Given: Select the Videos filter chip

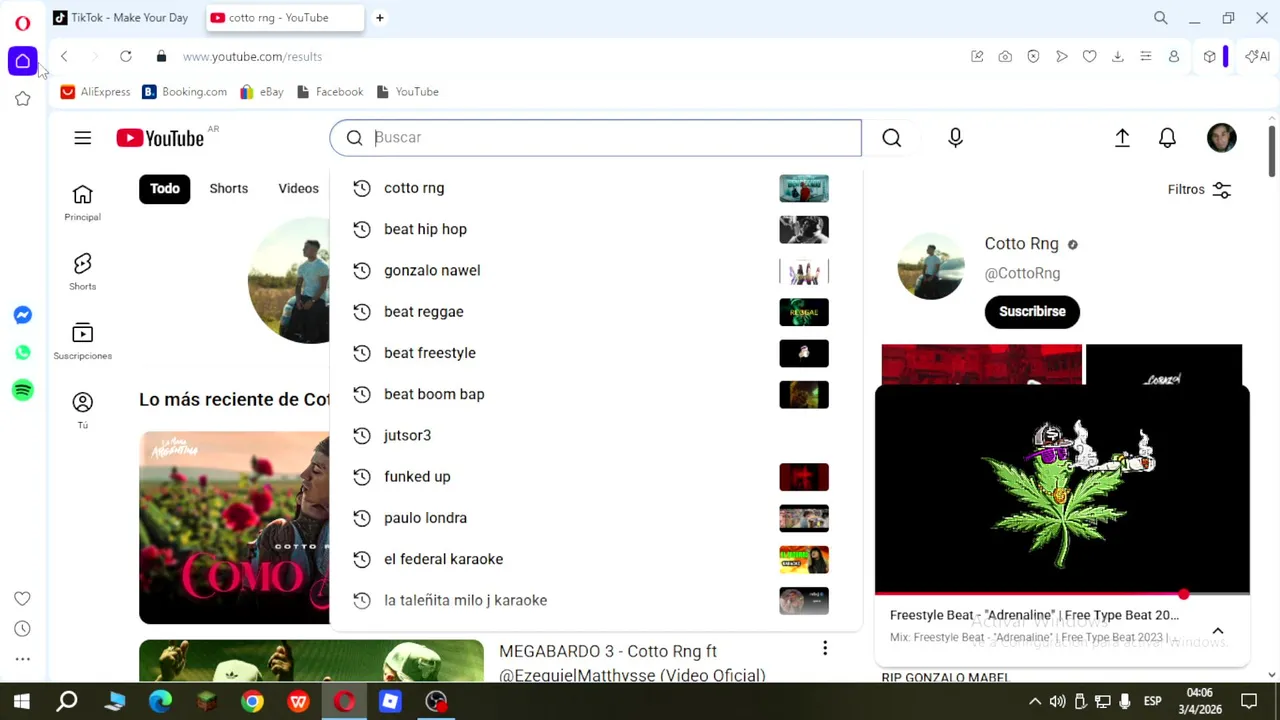Looking at the screenshot, I should (x=298, y=189).
